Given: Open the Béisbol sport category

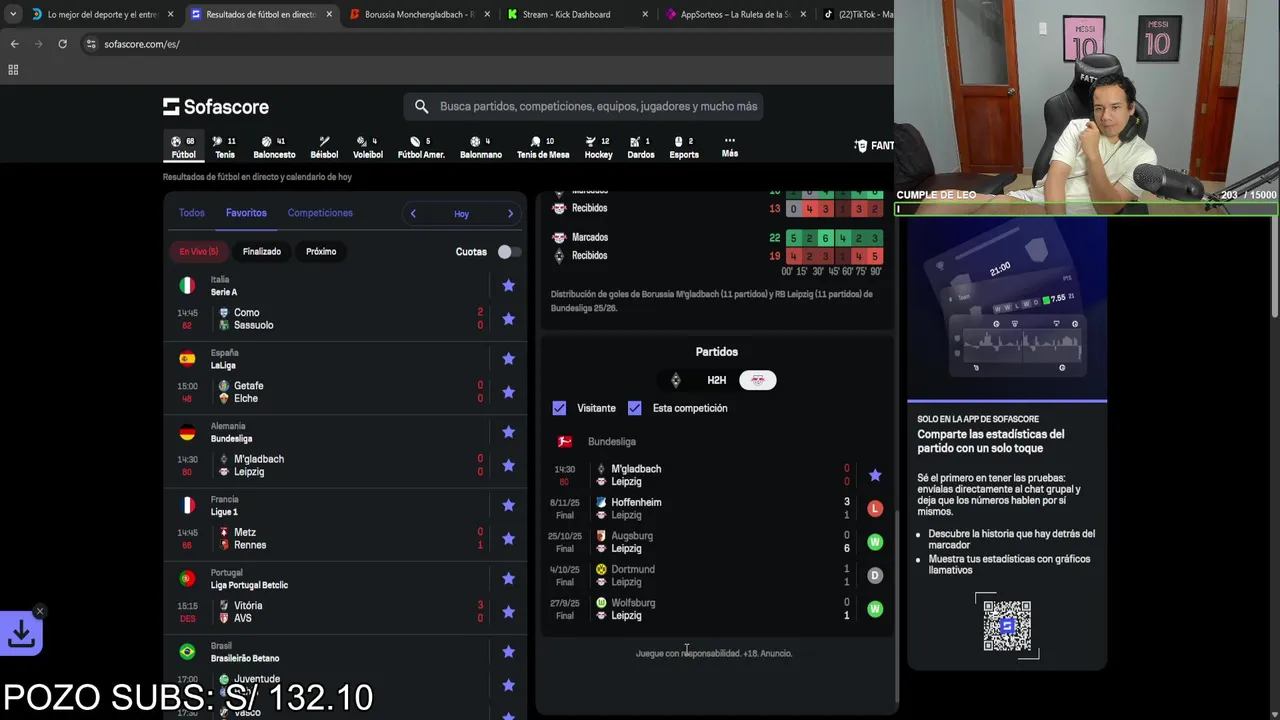Looking at the screenshot, I should pos(324,147).
